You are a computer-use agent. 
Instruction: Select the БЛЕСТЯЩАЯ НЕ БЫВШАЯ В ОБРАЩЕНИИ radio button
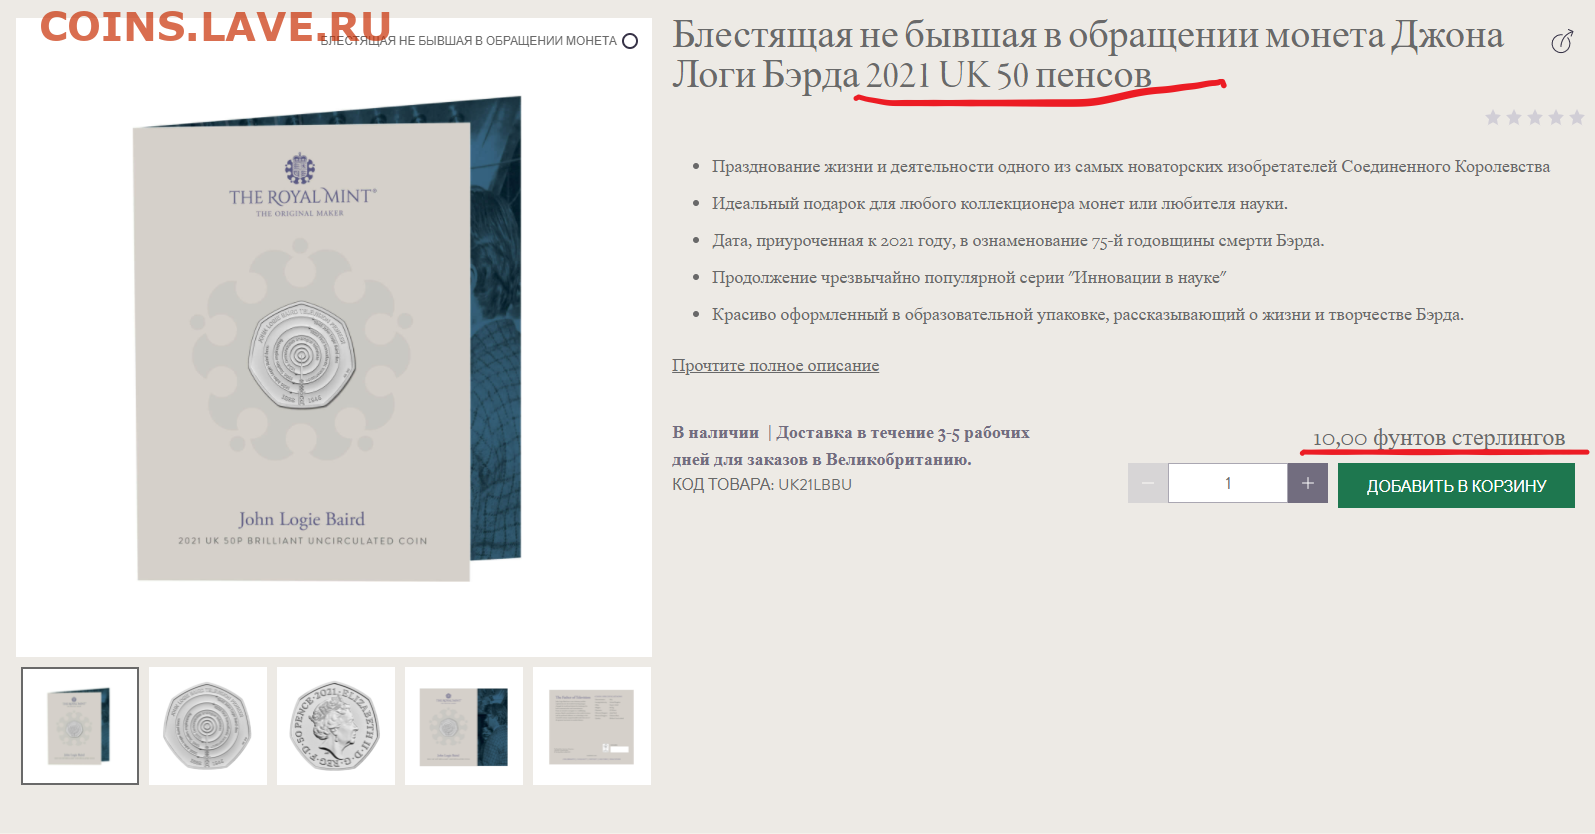(x=630, y=41)
